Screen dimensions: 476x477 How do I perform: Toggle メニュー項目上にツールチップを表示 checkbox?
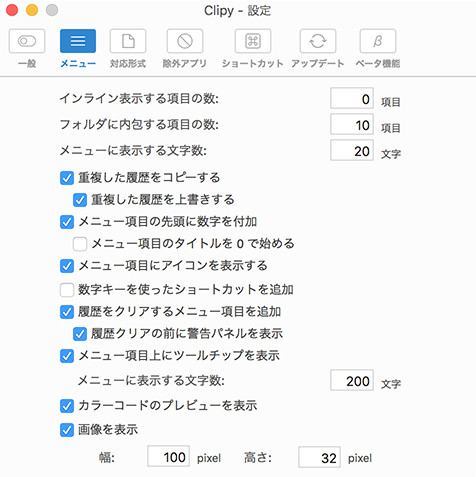(67, 356)
